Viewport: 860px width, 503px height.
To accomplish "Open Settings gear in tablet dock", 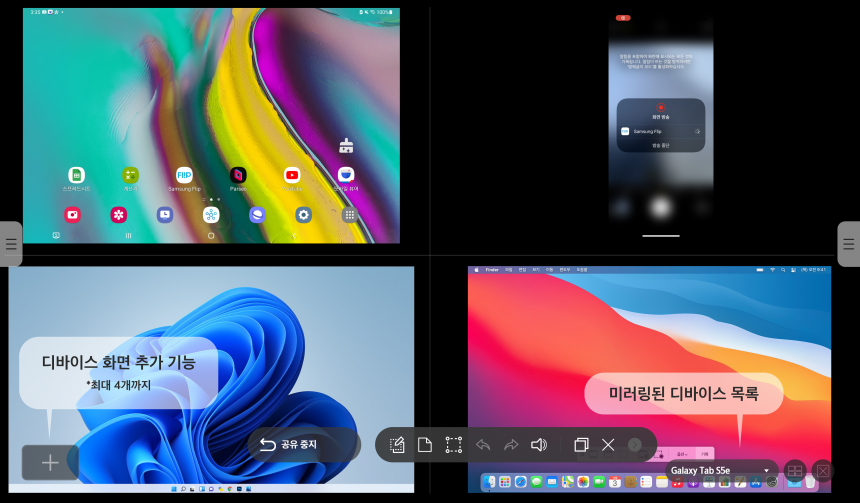I will (x=303, y=214).
